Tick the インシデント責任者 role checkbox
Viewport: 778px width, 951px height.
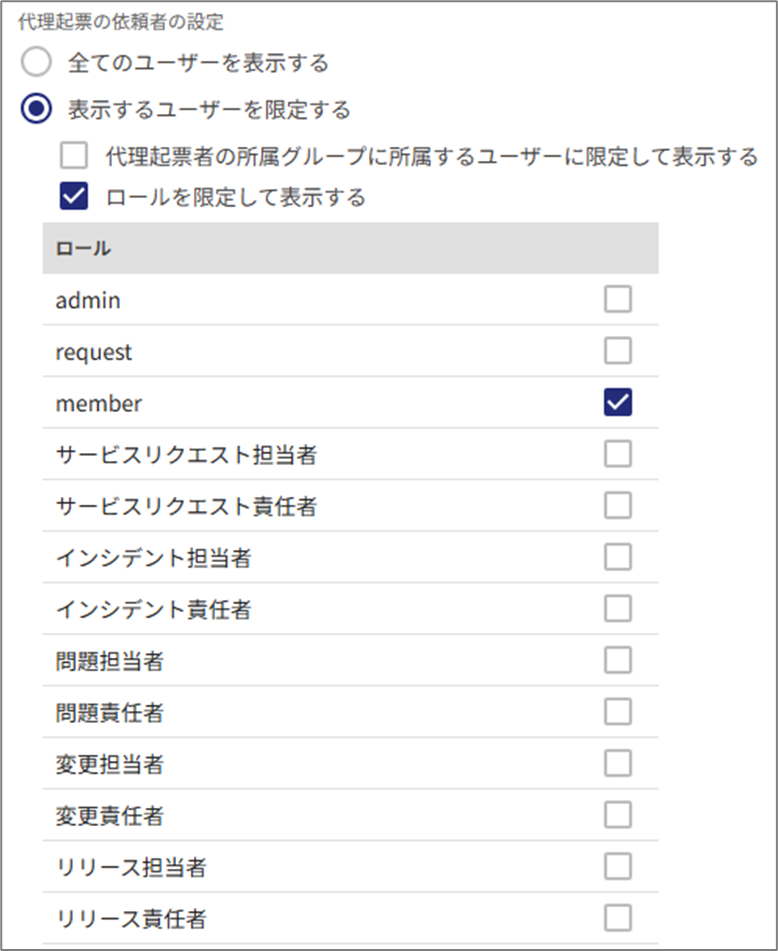click(618, 609)
